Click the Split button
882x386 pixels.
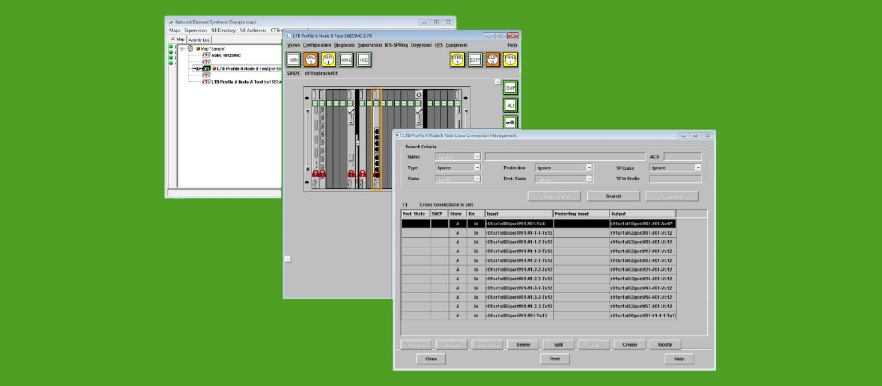click(558, 344)
